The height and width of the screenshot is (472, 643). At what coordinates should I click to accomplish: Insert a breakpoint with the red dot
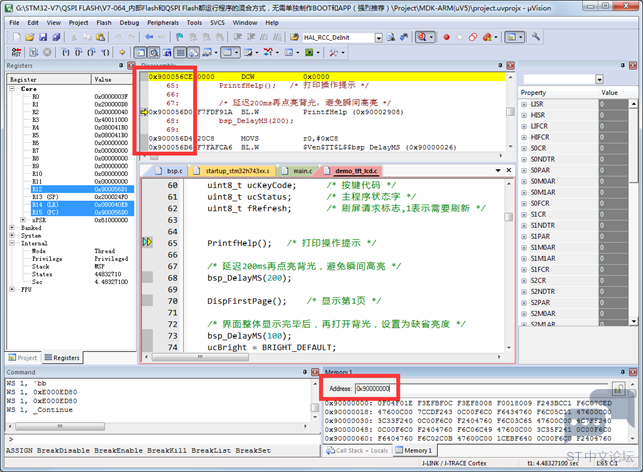(447, 37)
